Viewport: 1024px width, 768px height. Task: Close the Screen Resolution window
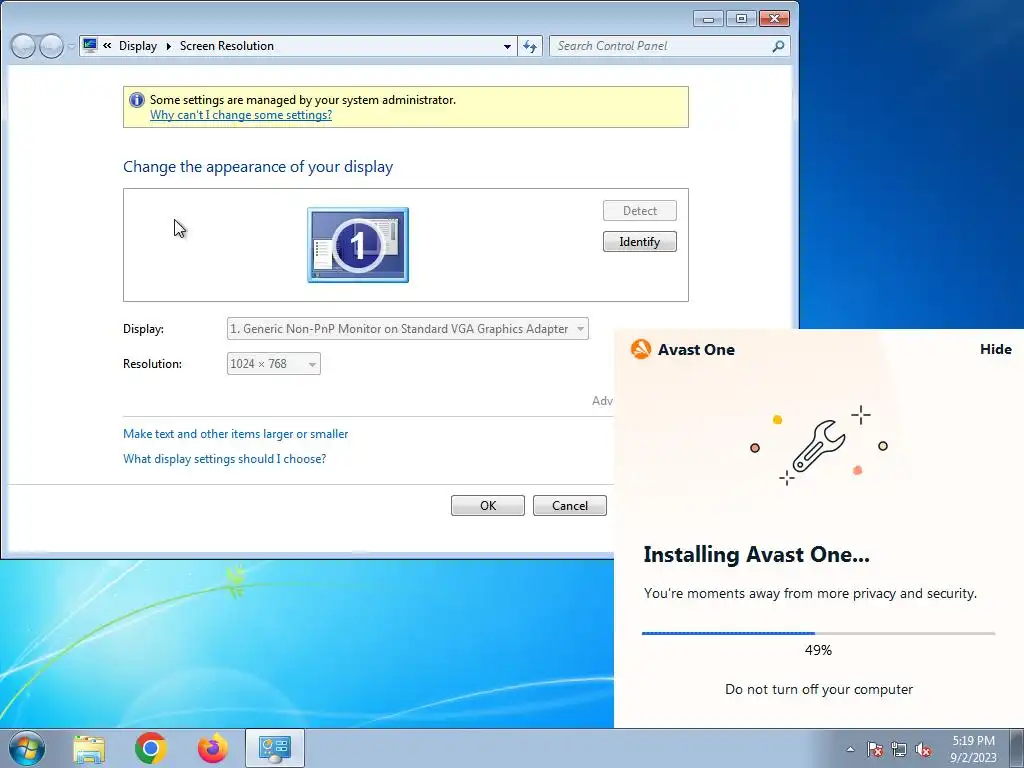(774, 18)
